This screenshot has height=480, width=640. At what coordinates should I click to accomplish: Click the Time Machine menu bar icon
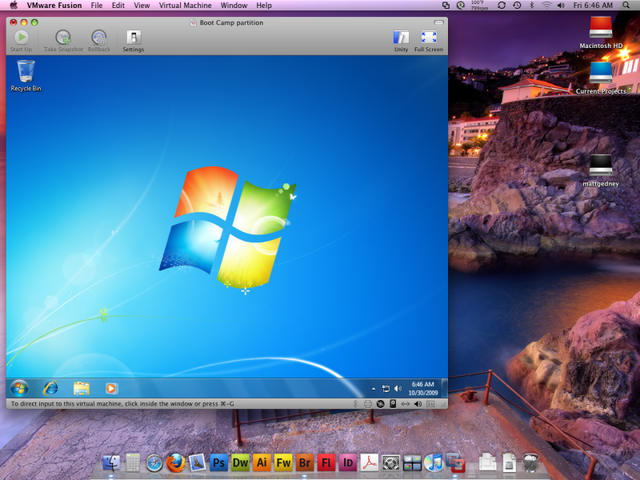pyautogui.click(x=517, y=5)
